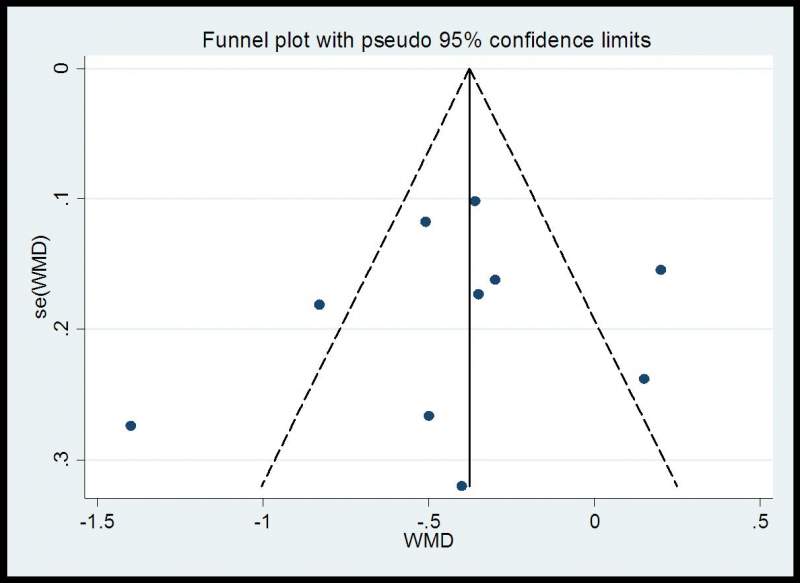
Task: Click the topmost data point closest to the funnel apex
Action: point(475,201)
